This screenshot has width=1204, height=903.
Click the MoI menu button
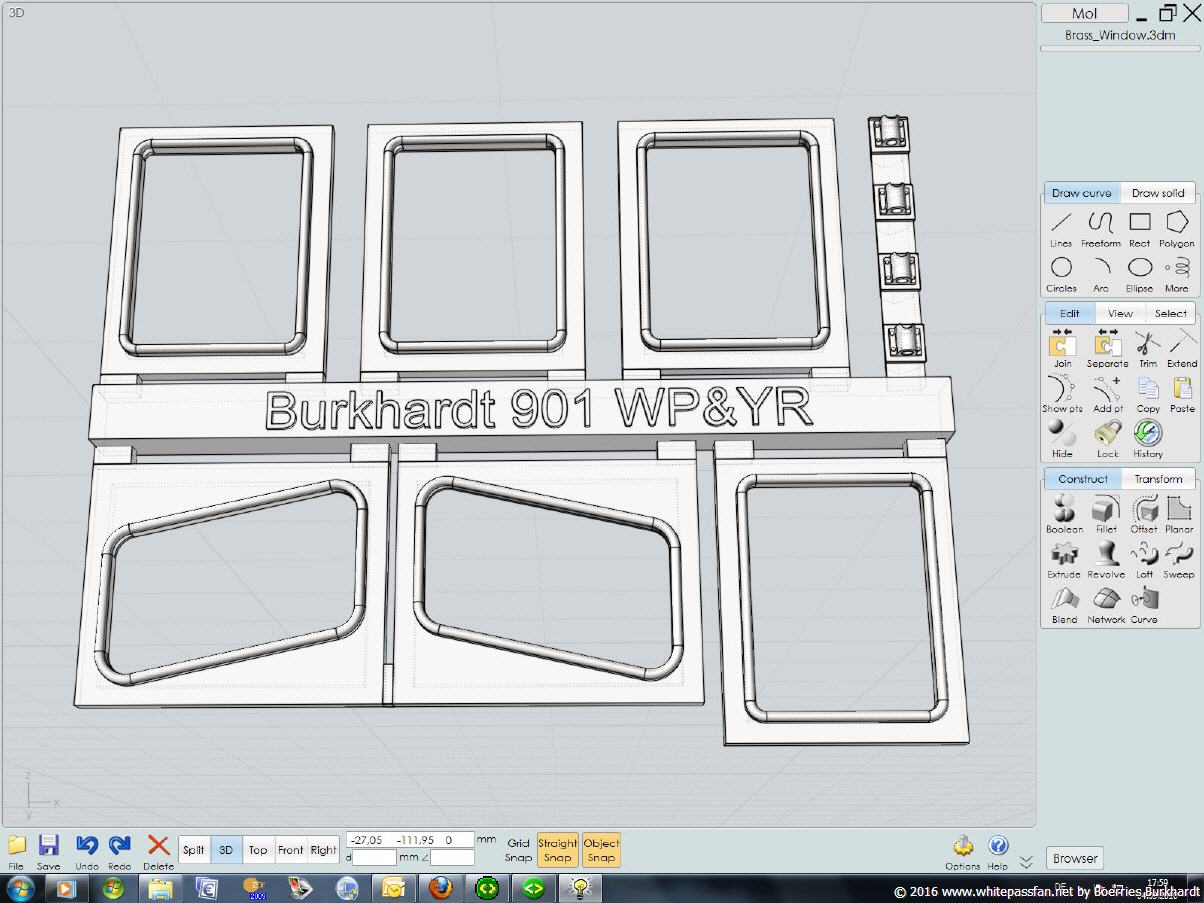(x=1085, y=13)
